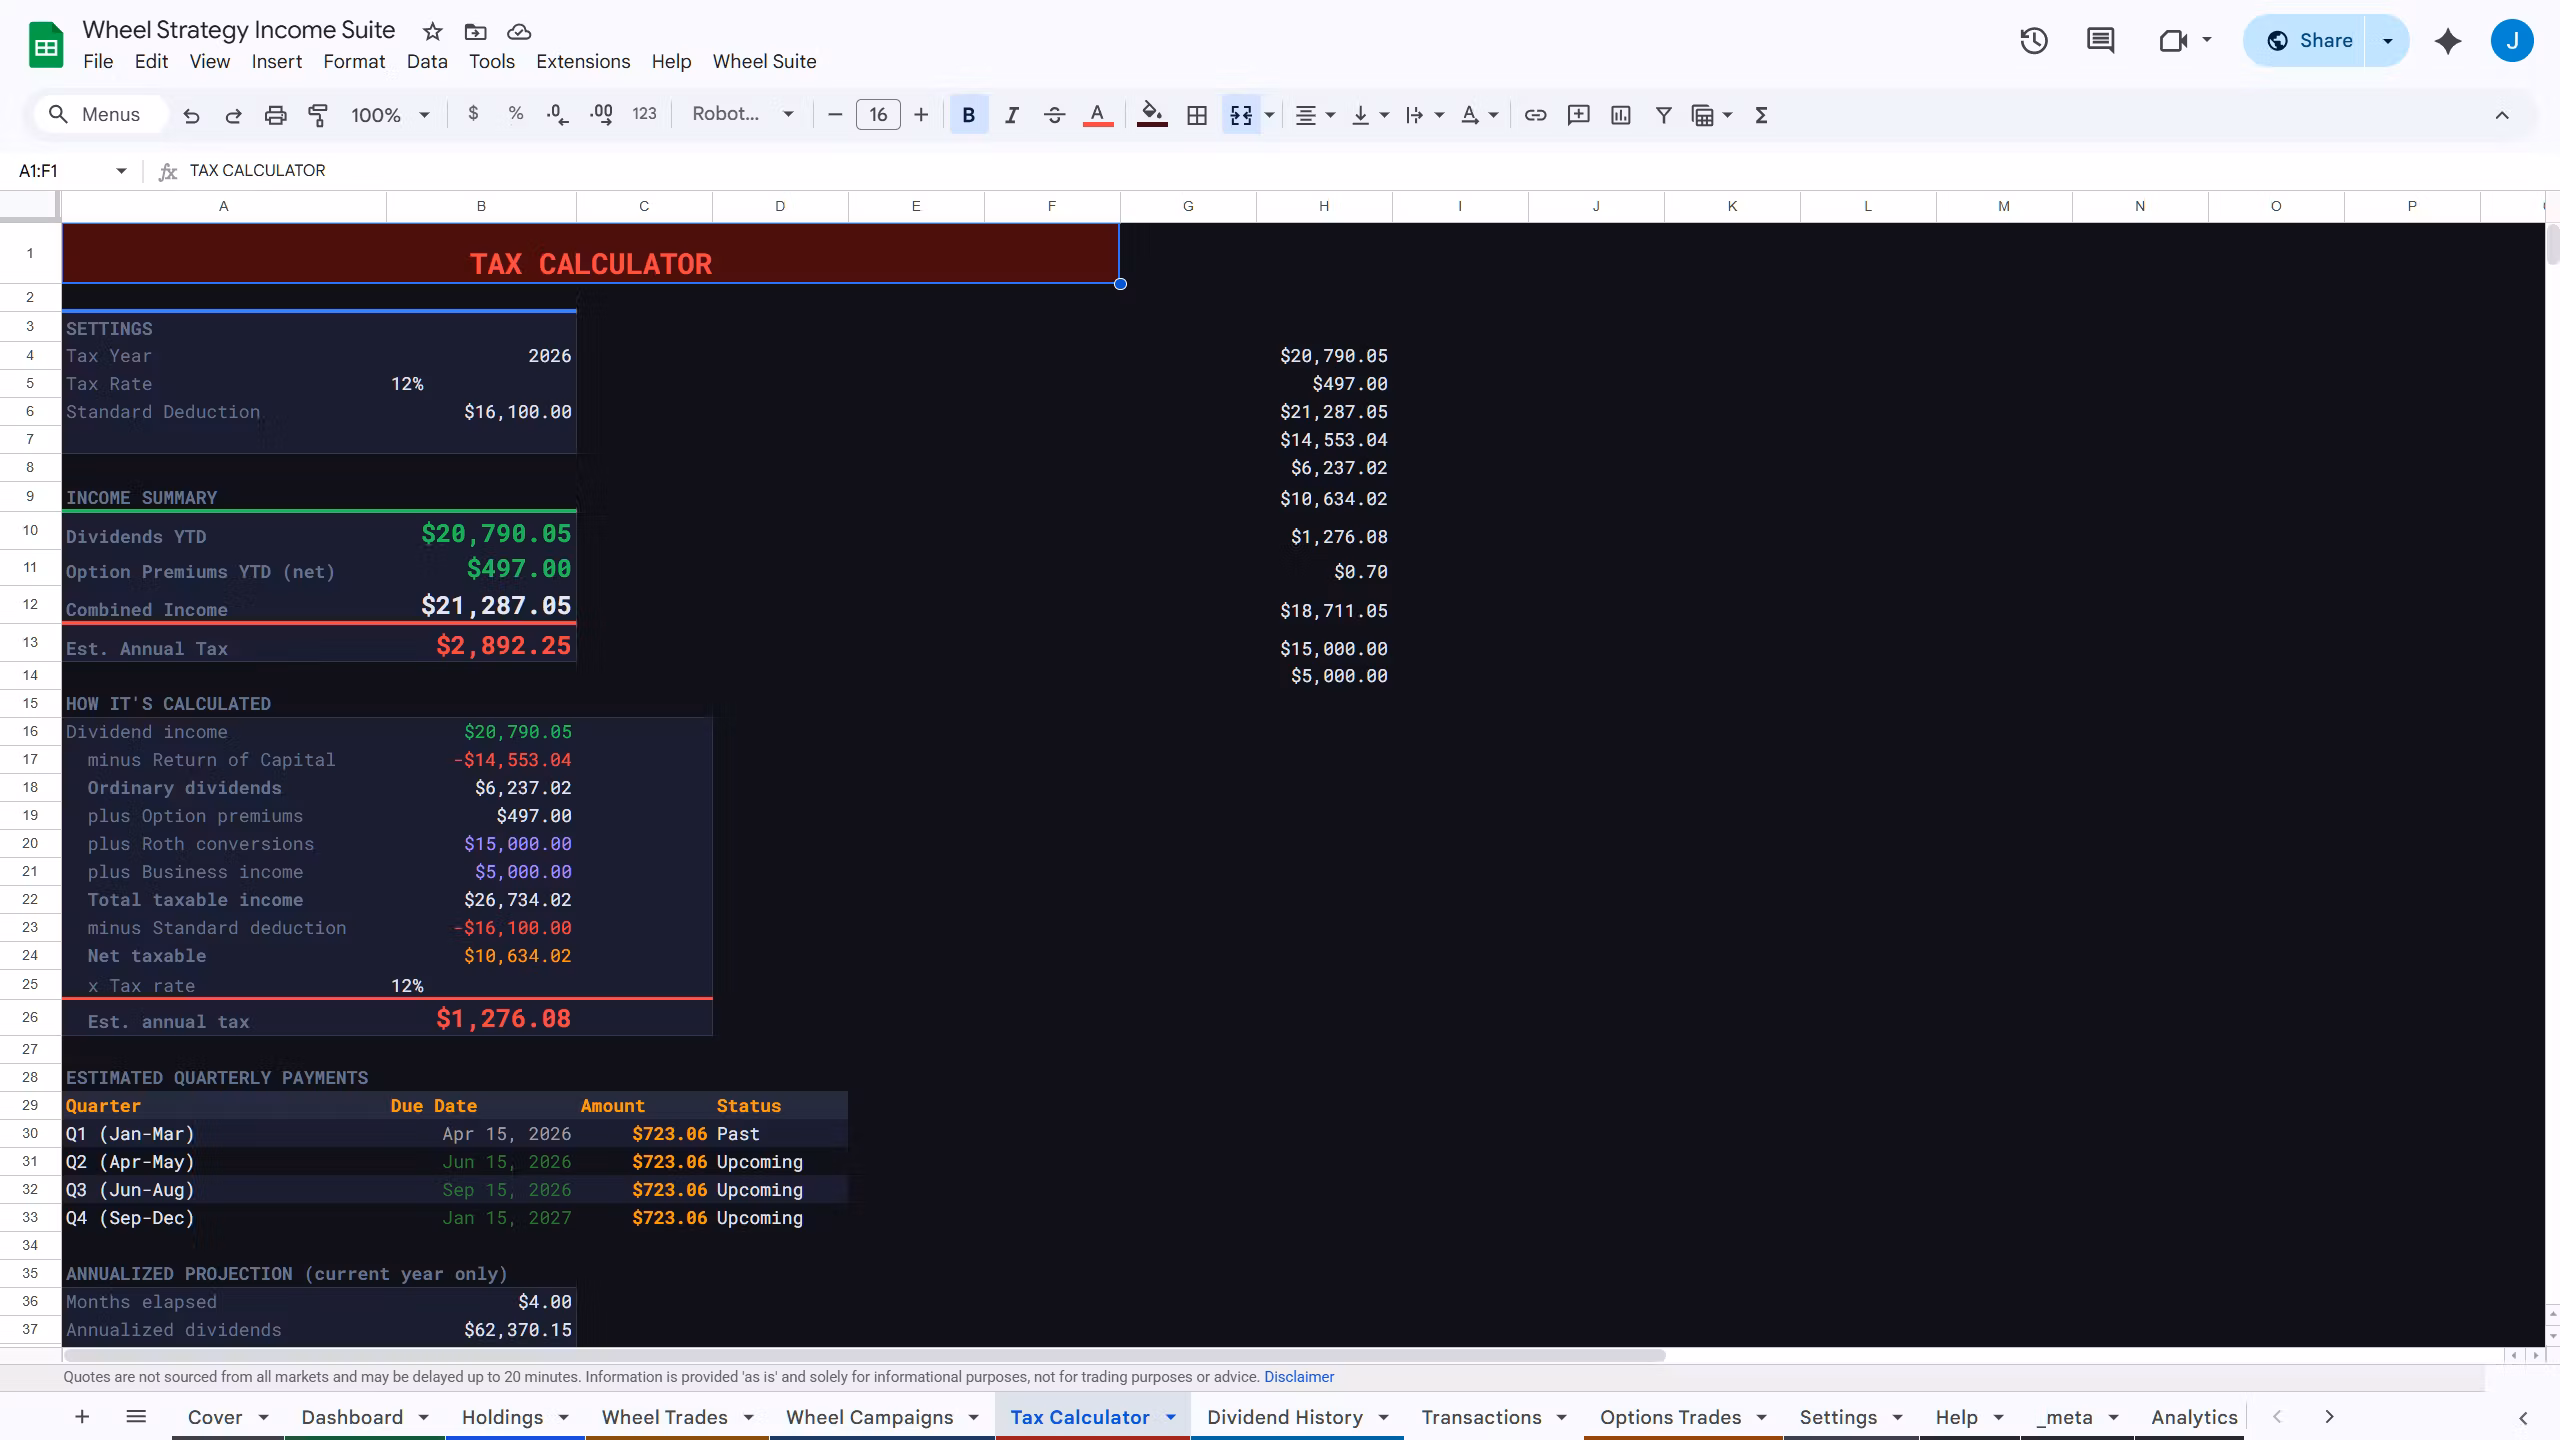
Task: Click the formula bar content
Action: tap(257, 171)
